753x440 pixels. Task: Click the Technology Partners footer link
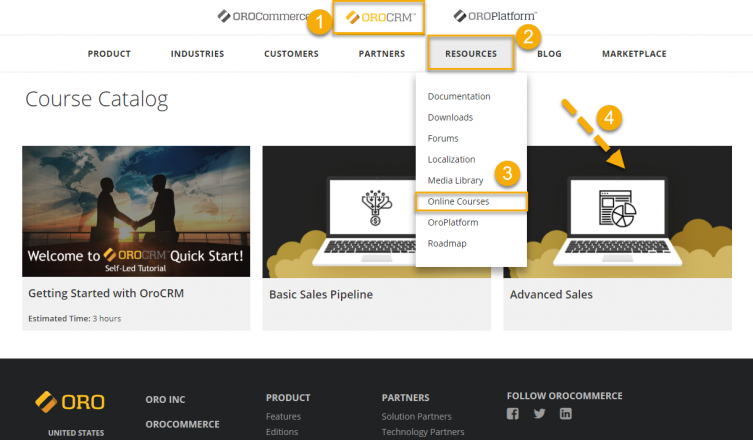[423, 432]
